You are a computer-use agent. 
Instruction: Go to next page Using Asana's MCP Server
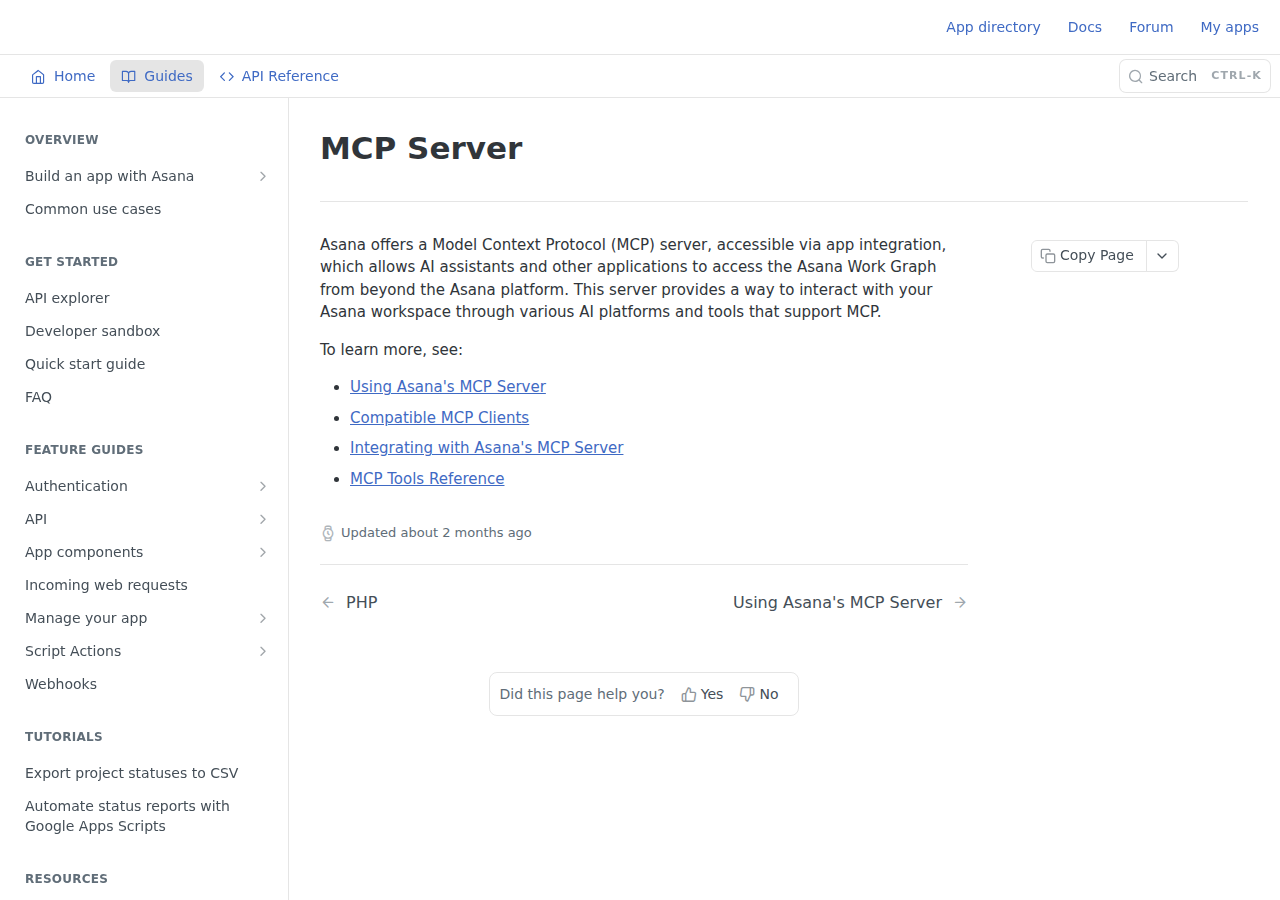[x=850, y=602]
